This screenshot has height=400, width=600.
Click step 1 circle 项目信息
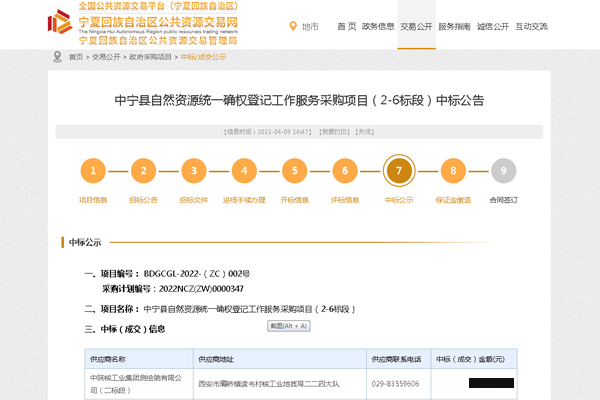coord(93,171)
